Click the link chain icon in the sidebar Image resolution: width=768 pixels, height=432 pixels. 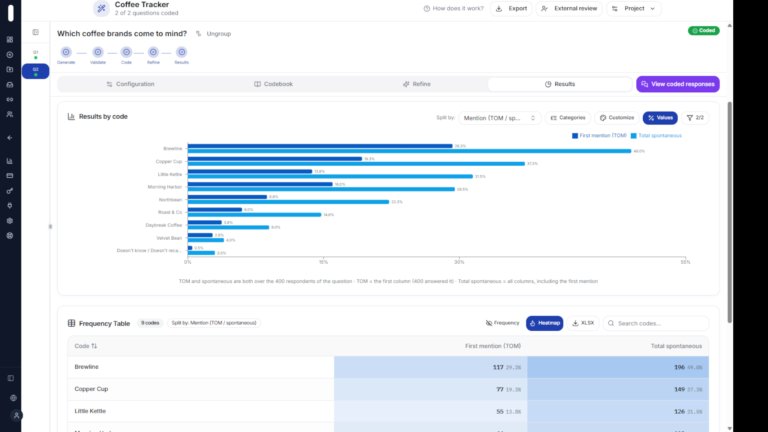point(10,99)
